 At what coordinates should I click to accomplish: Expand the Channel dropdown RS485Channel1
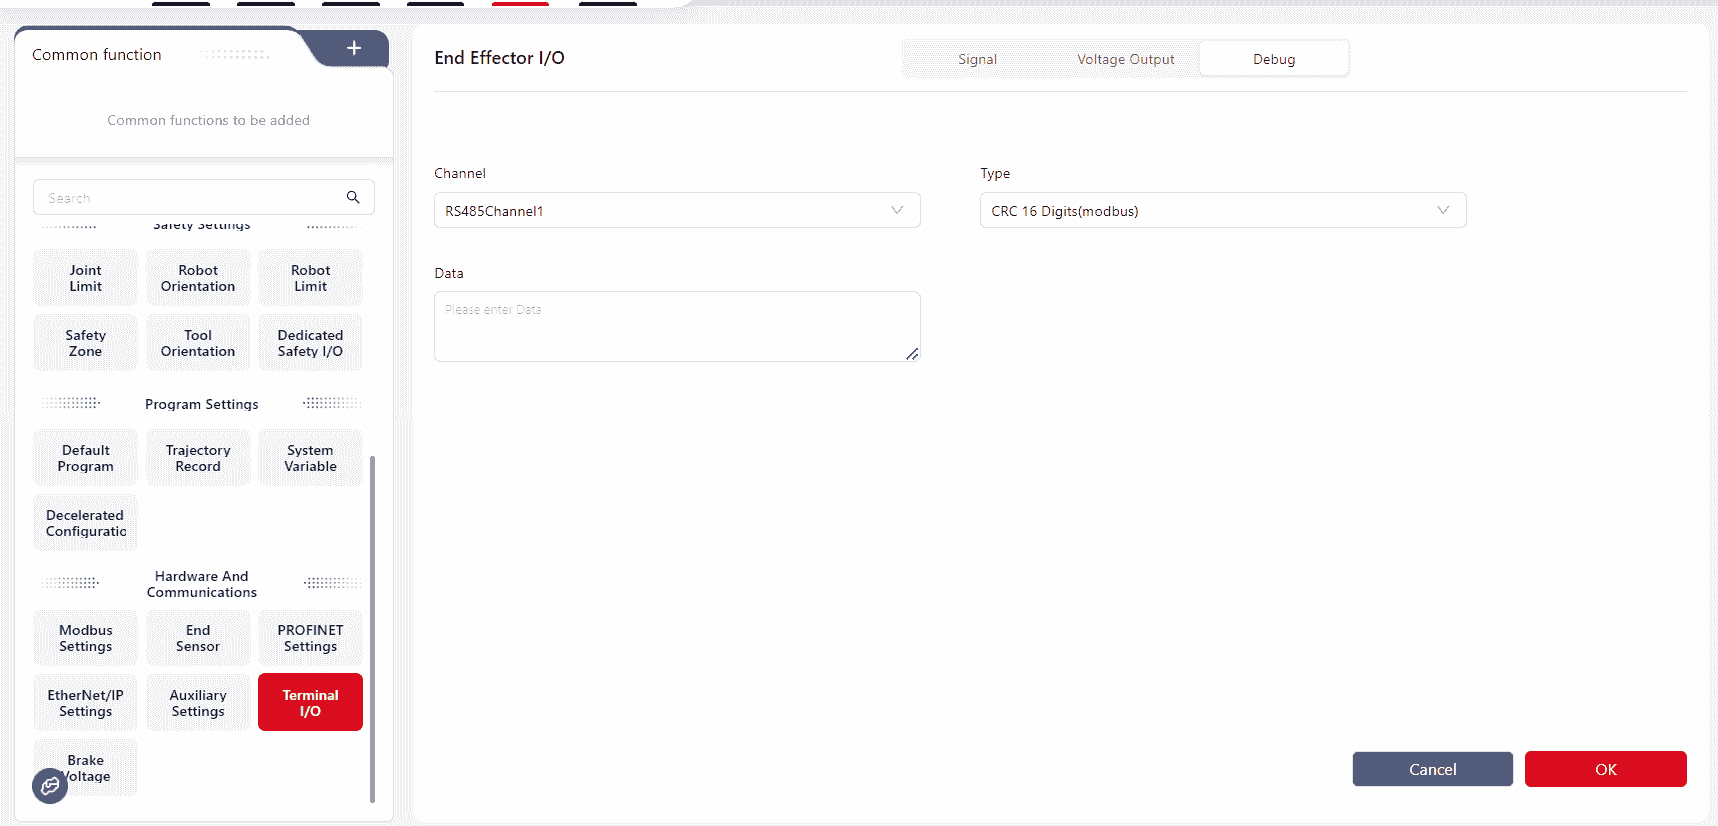click(677, 211)
